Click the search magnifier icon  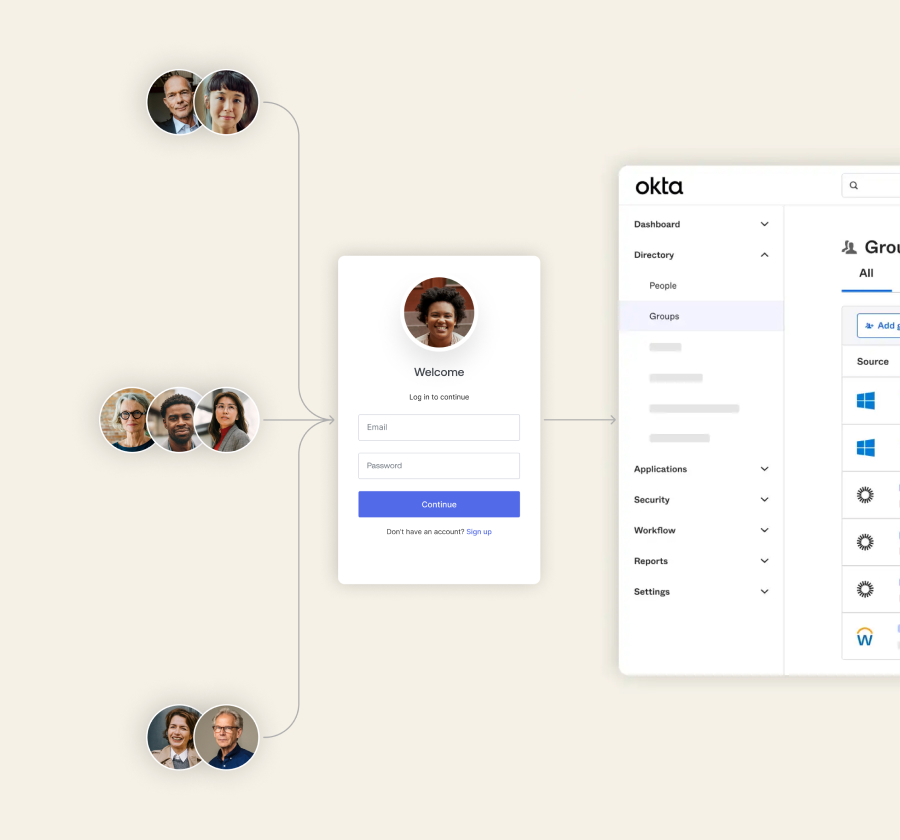[x=854, y=186]
